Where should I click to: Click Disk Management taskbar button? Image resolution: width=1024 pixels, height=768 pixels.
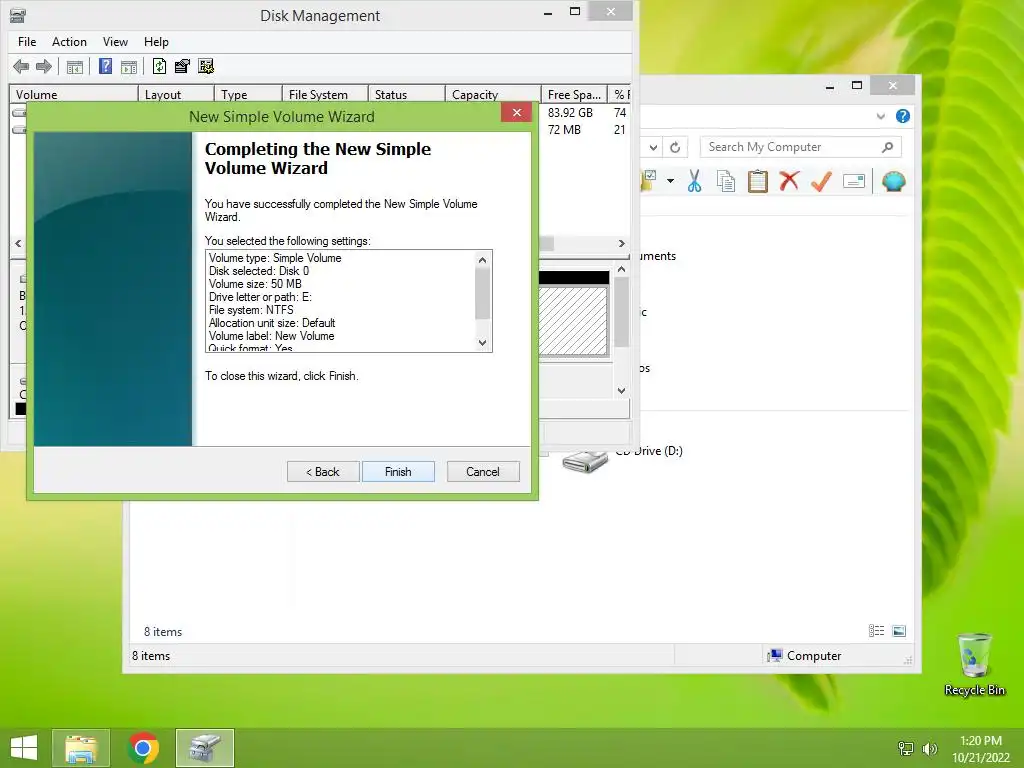click(x=205, y=748)
